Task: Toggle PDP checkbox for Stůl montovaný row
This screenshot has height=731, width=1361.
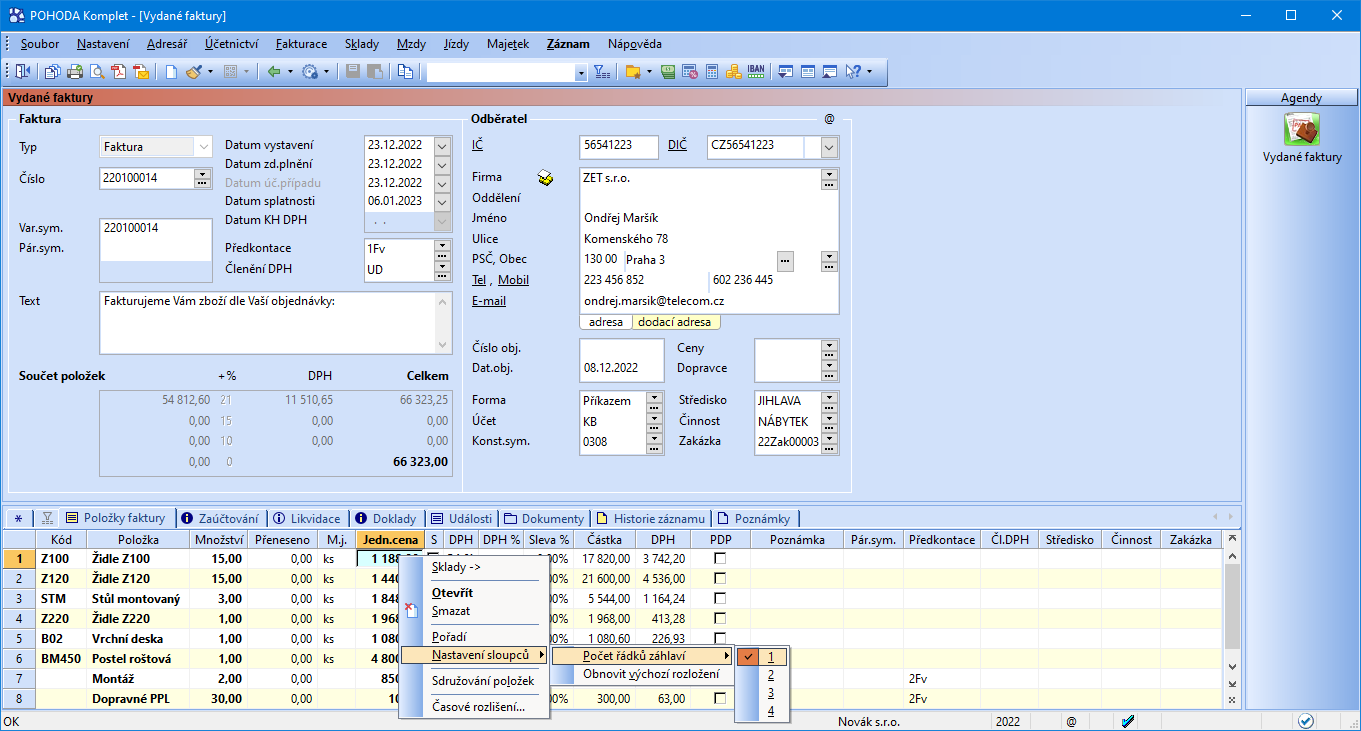Action: 720,599
